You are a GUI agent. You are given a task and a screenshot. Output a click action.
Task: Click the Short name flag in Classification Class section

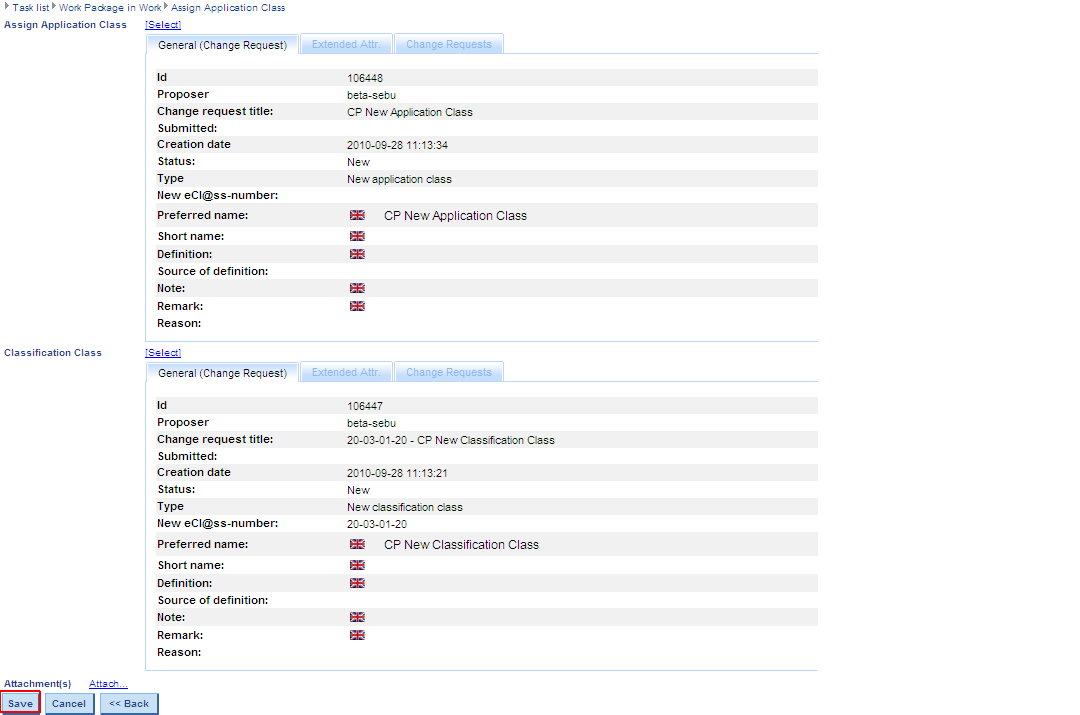coord(357,565)
